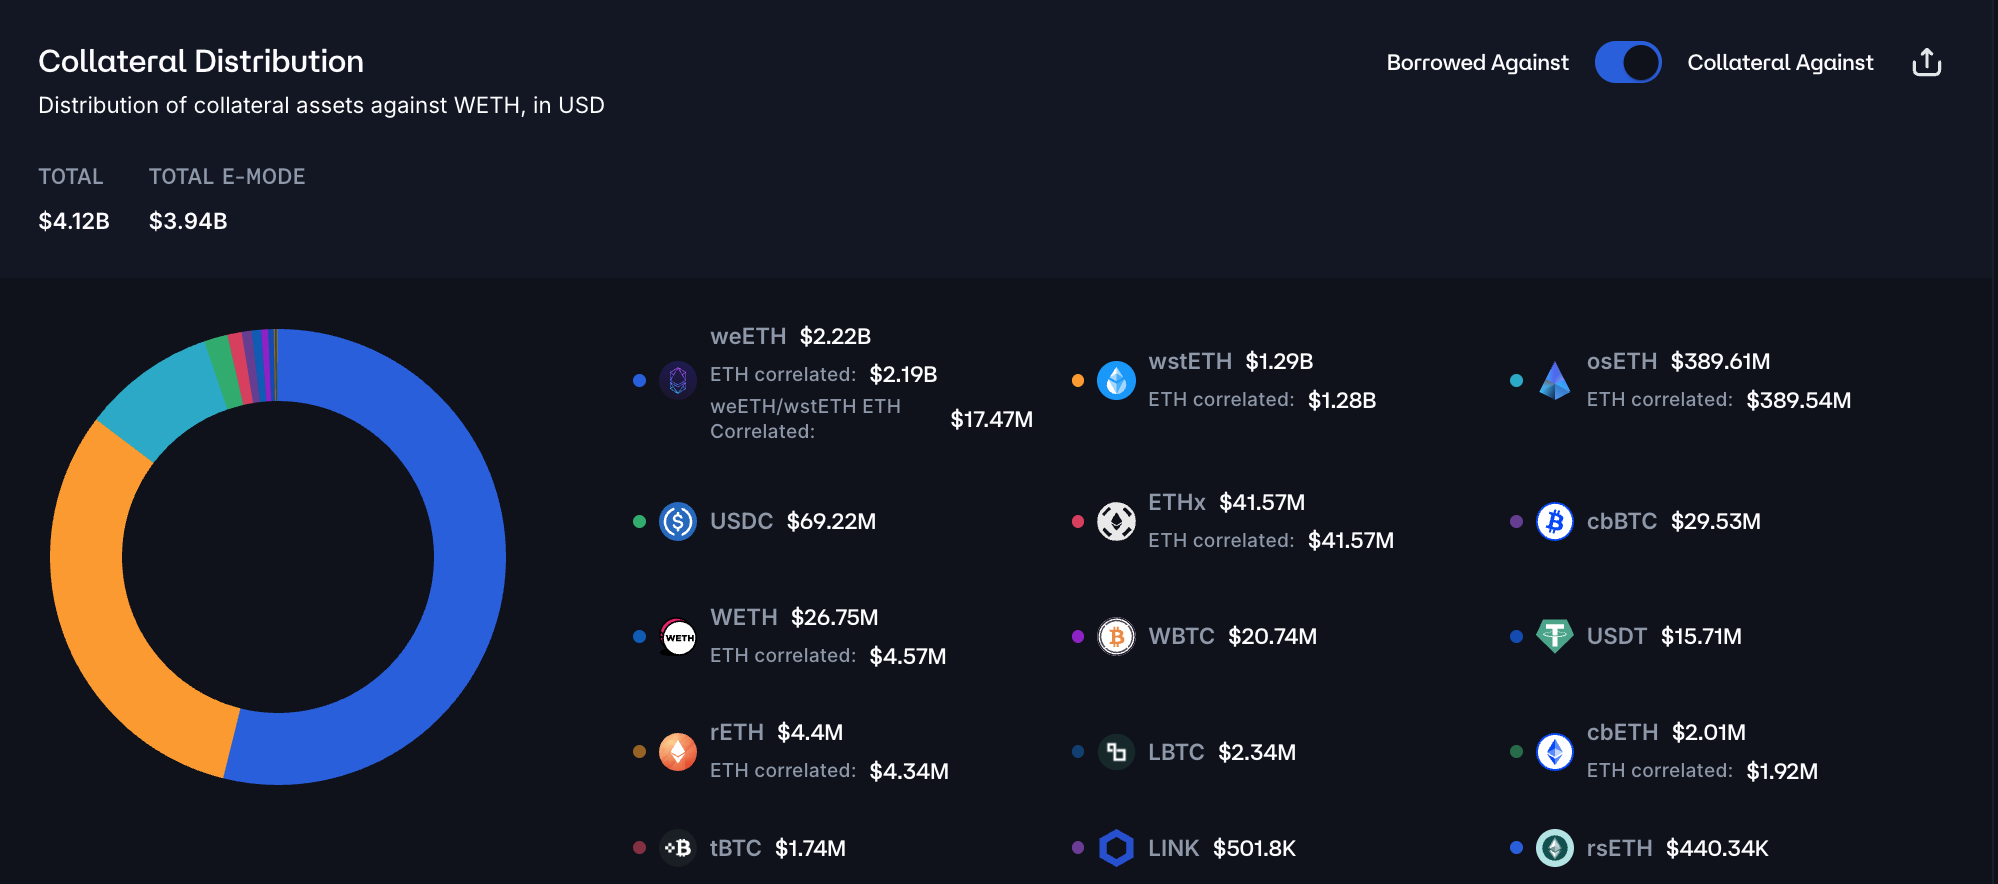Click the orange legend dot beside wstETH
Image resolution: width=1998 pixels, height=884 pixels.
(x=1078, y=380)
